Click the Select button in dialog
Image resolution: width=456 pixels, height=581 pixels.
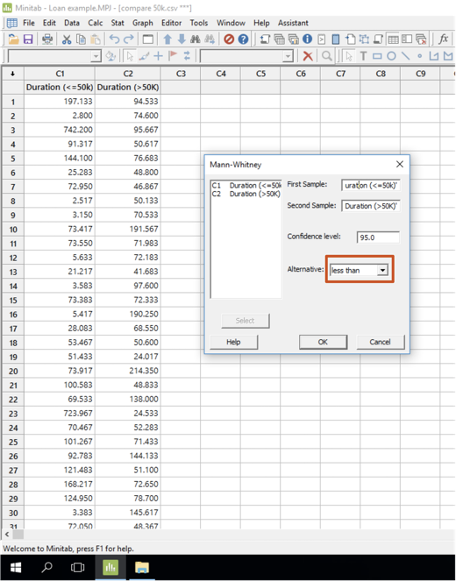245,321
